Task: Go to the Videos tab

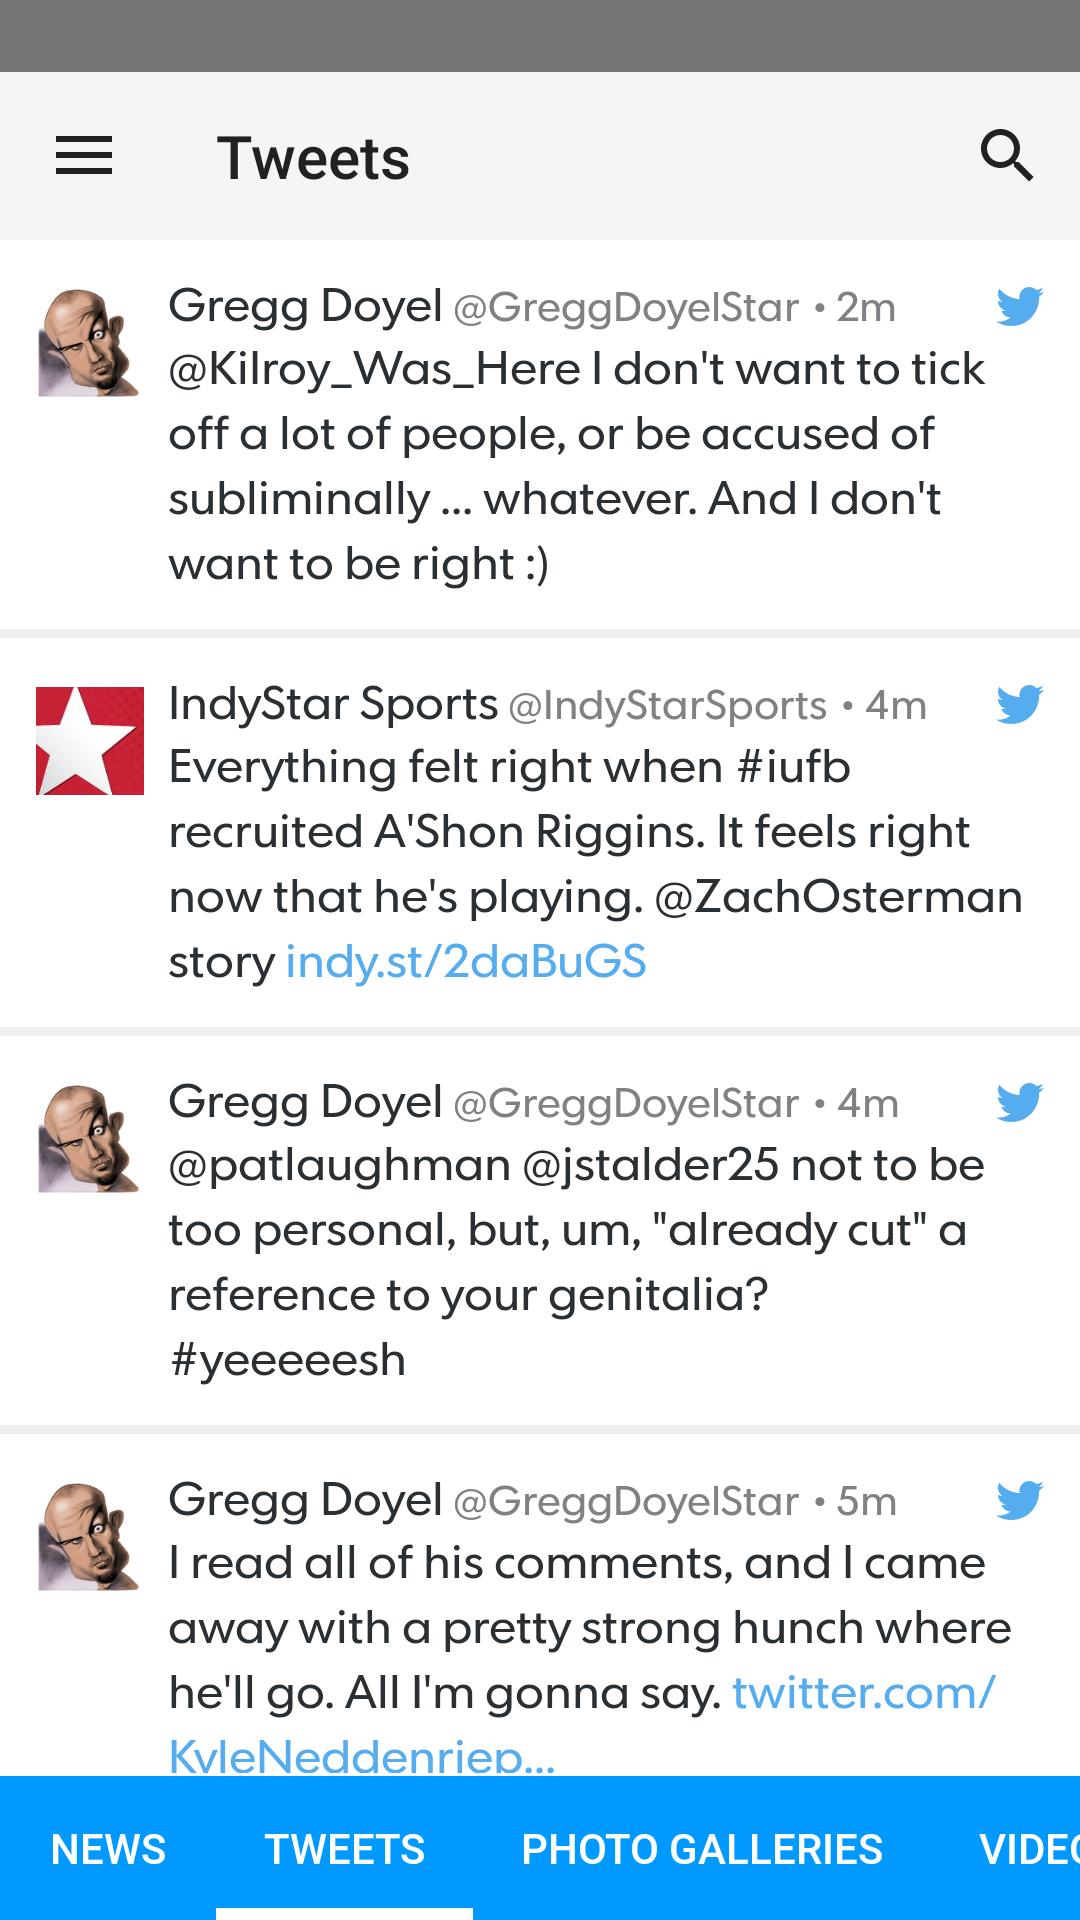Action: (x=1028, y=1850)
